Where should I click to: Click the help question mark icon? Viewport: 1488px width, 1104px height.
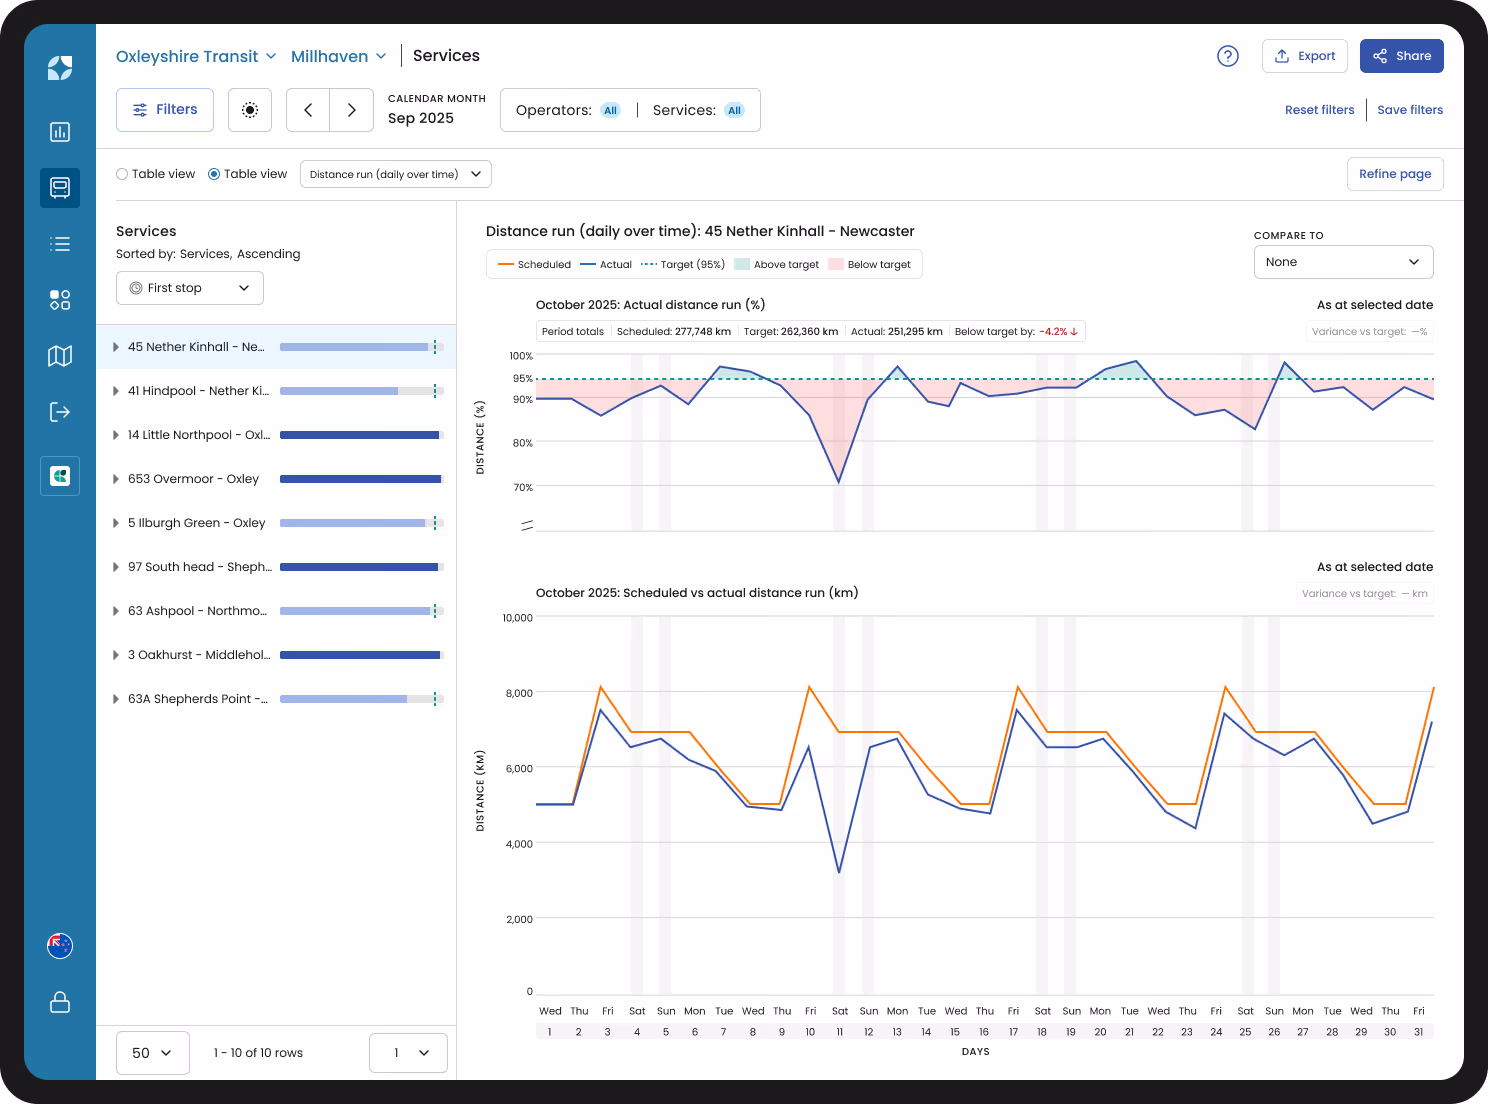1228,56
